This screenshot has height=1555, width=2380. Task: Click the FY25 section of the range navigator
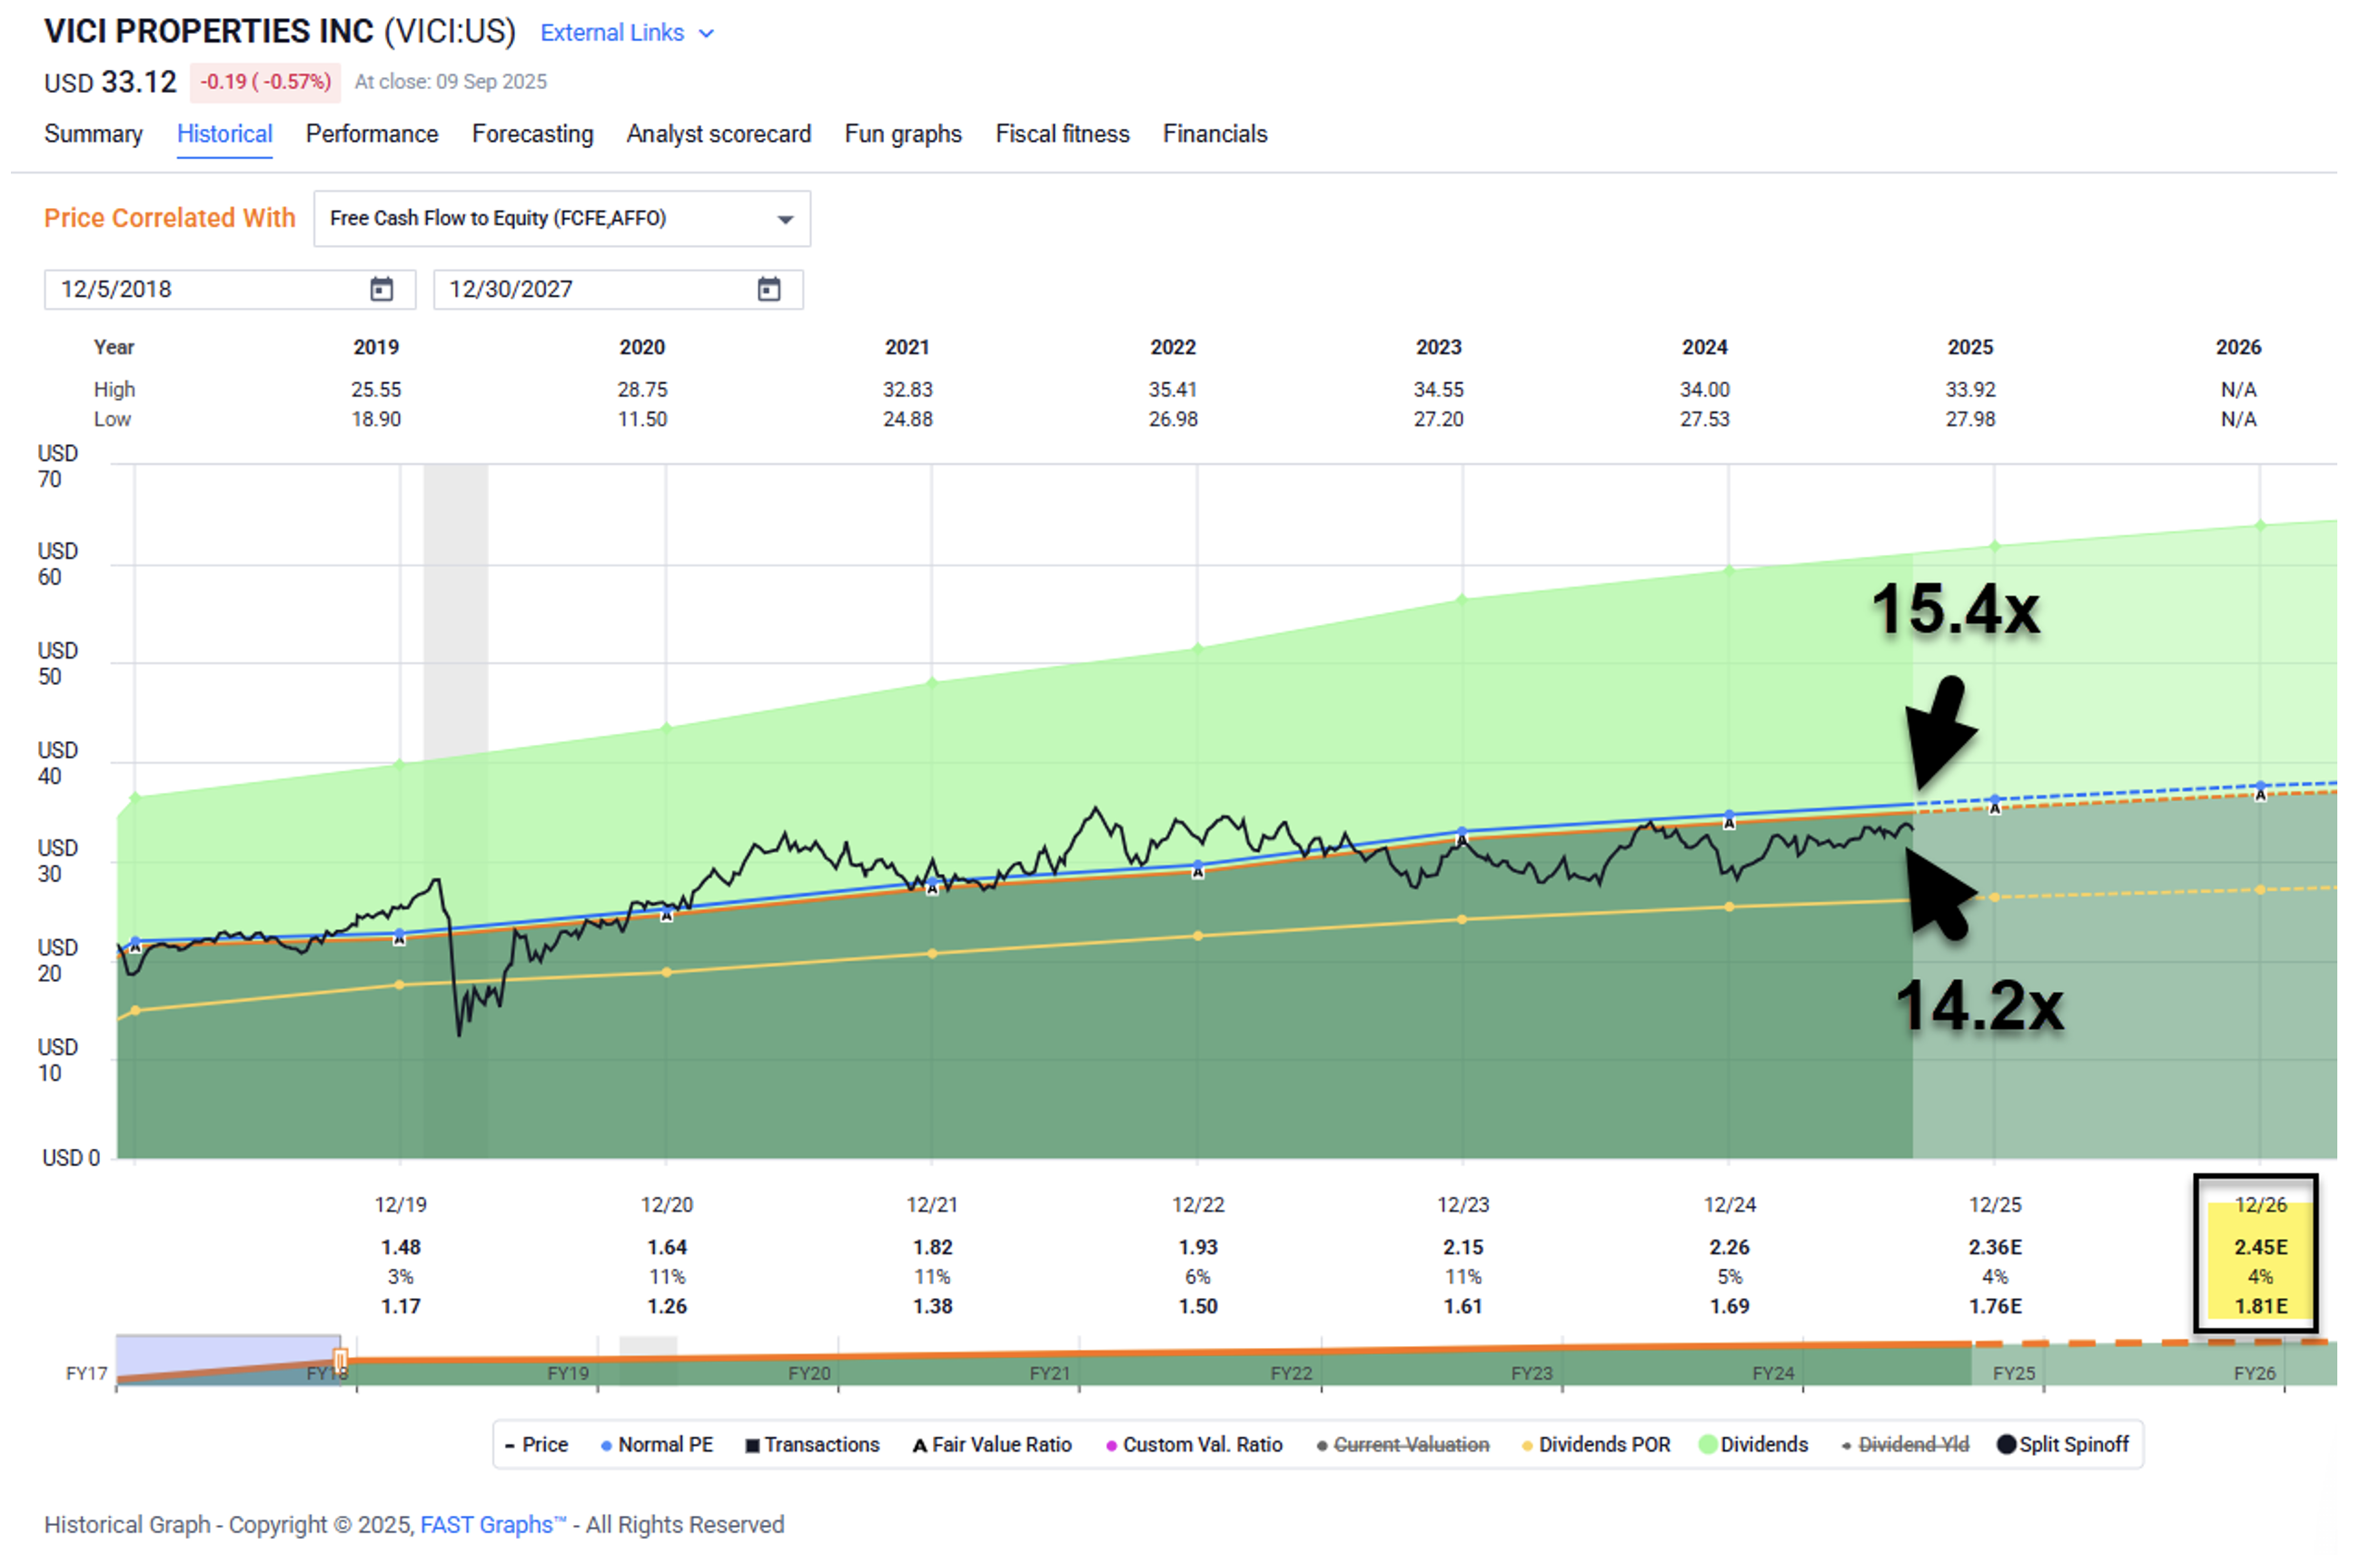pyautogui.click(x=2015, y=1375)
